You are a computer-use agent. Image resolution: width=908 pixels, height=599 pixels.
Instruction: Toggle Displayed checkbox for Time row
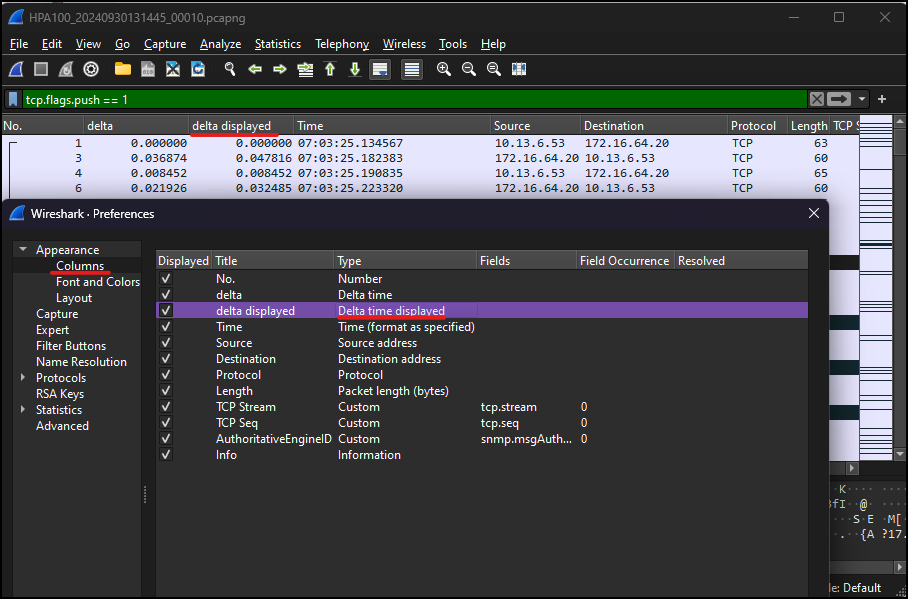click(166, 326)
